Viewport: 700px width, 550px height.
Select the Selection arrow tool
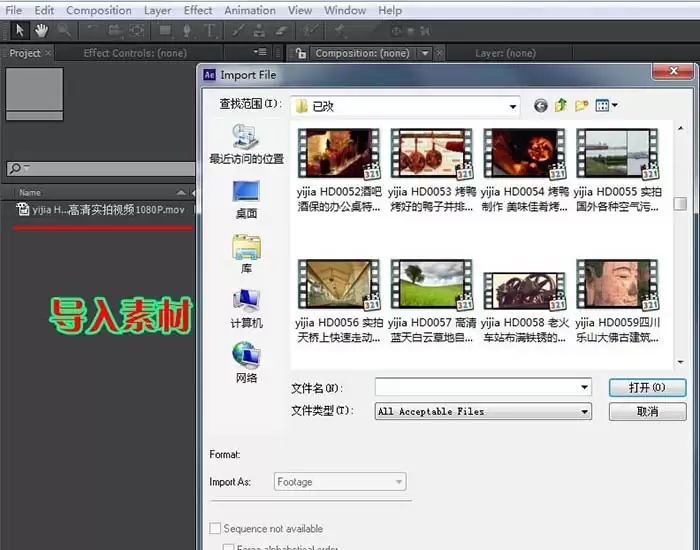pos(19,31)
